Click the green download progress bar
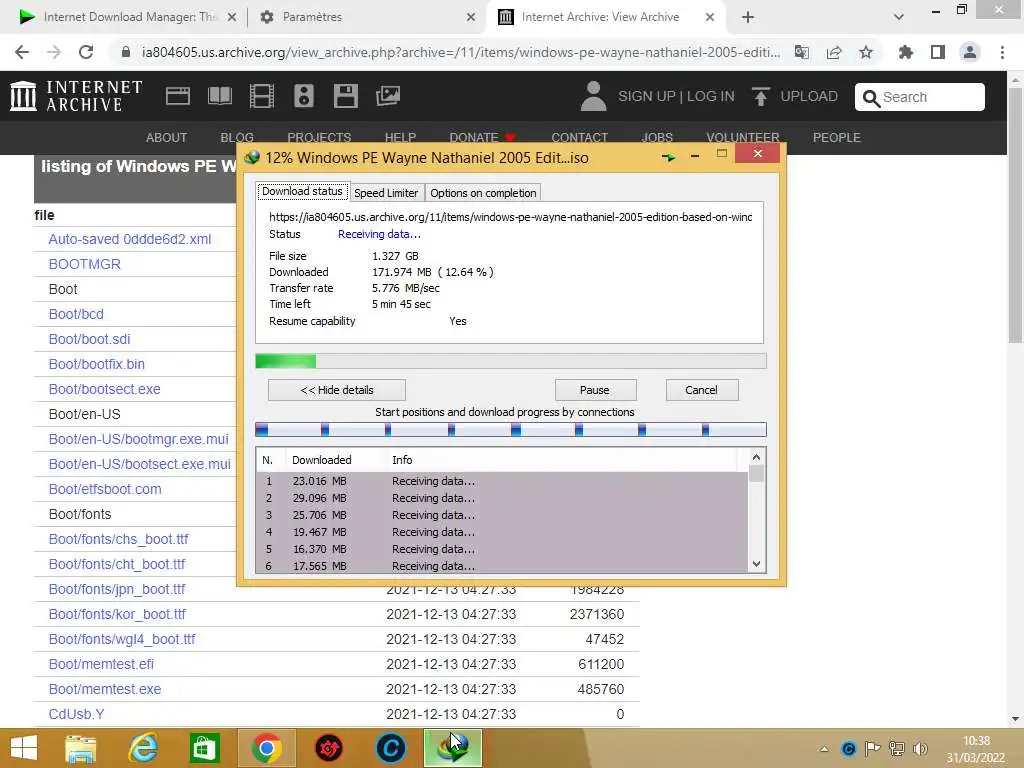1024x768 pixels. pyautogui.click(x=510, y=361)
